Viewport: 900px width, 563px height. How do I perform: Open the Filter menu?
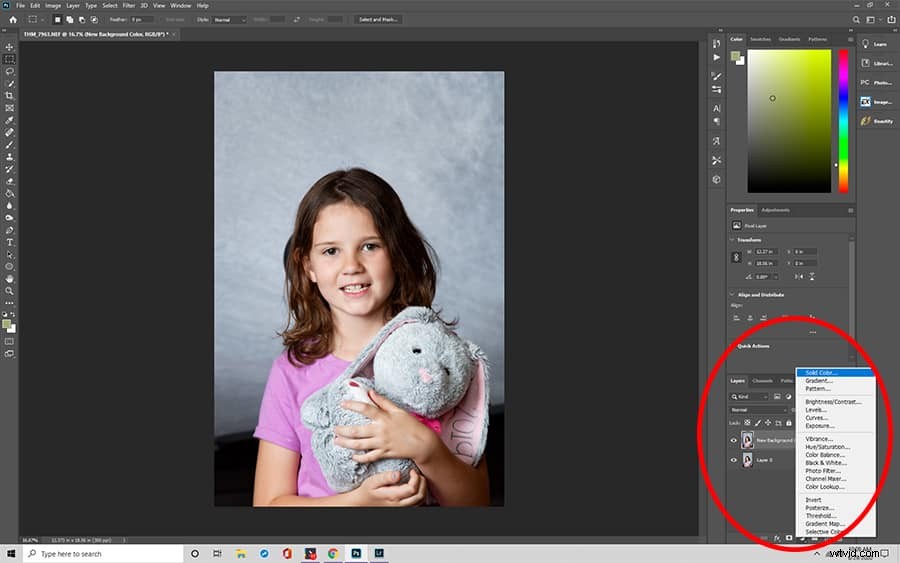click(x=129, y=5)
